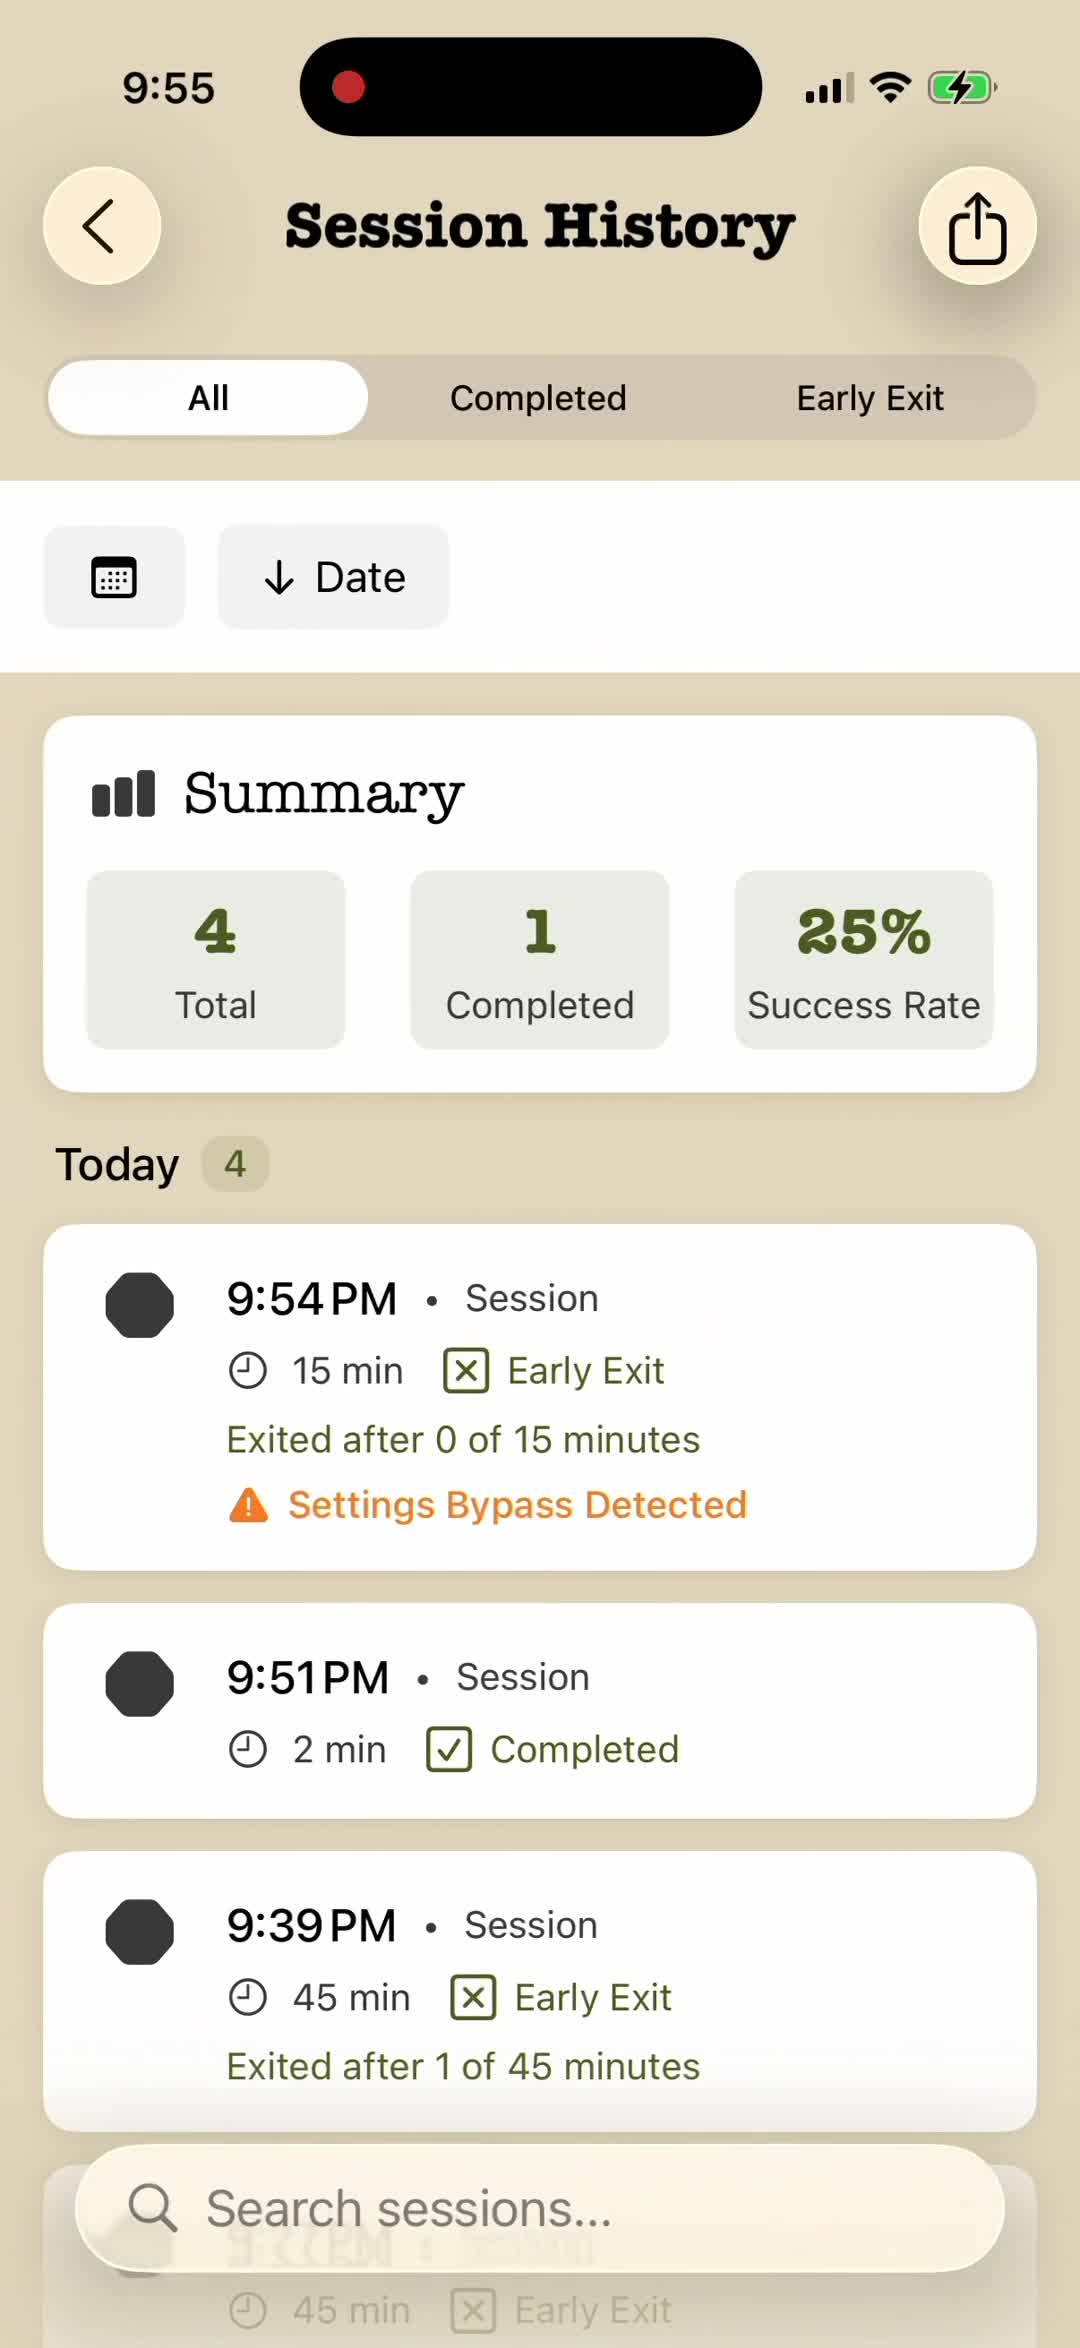Screen dimensions: 1080x2348
Task: Tap the Search sessions field
Action: (560, 2208)
